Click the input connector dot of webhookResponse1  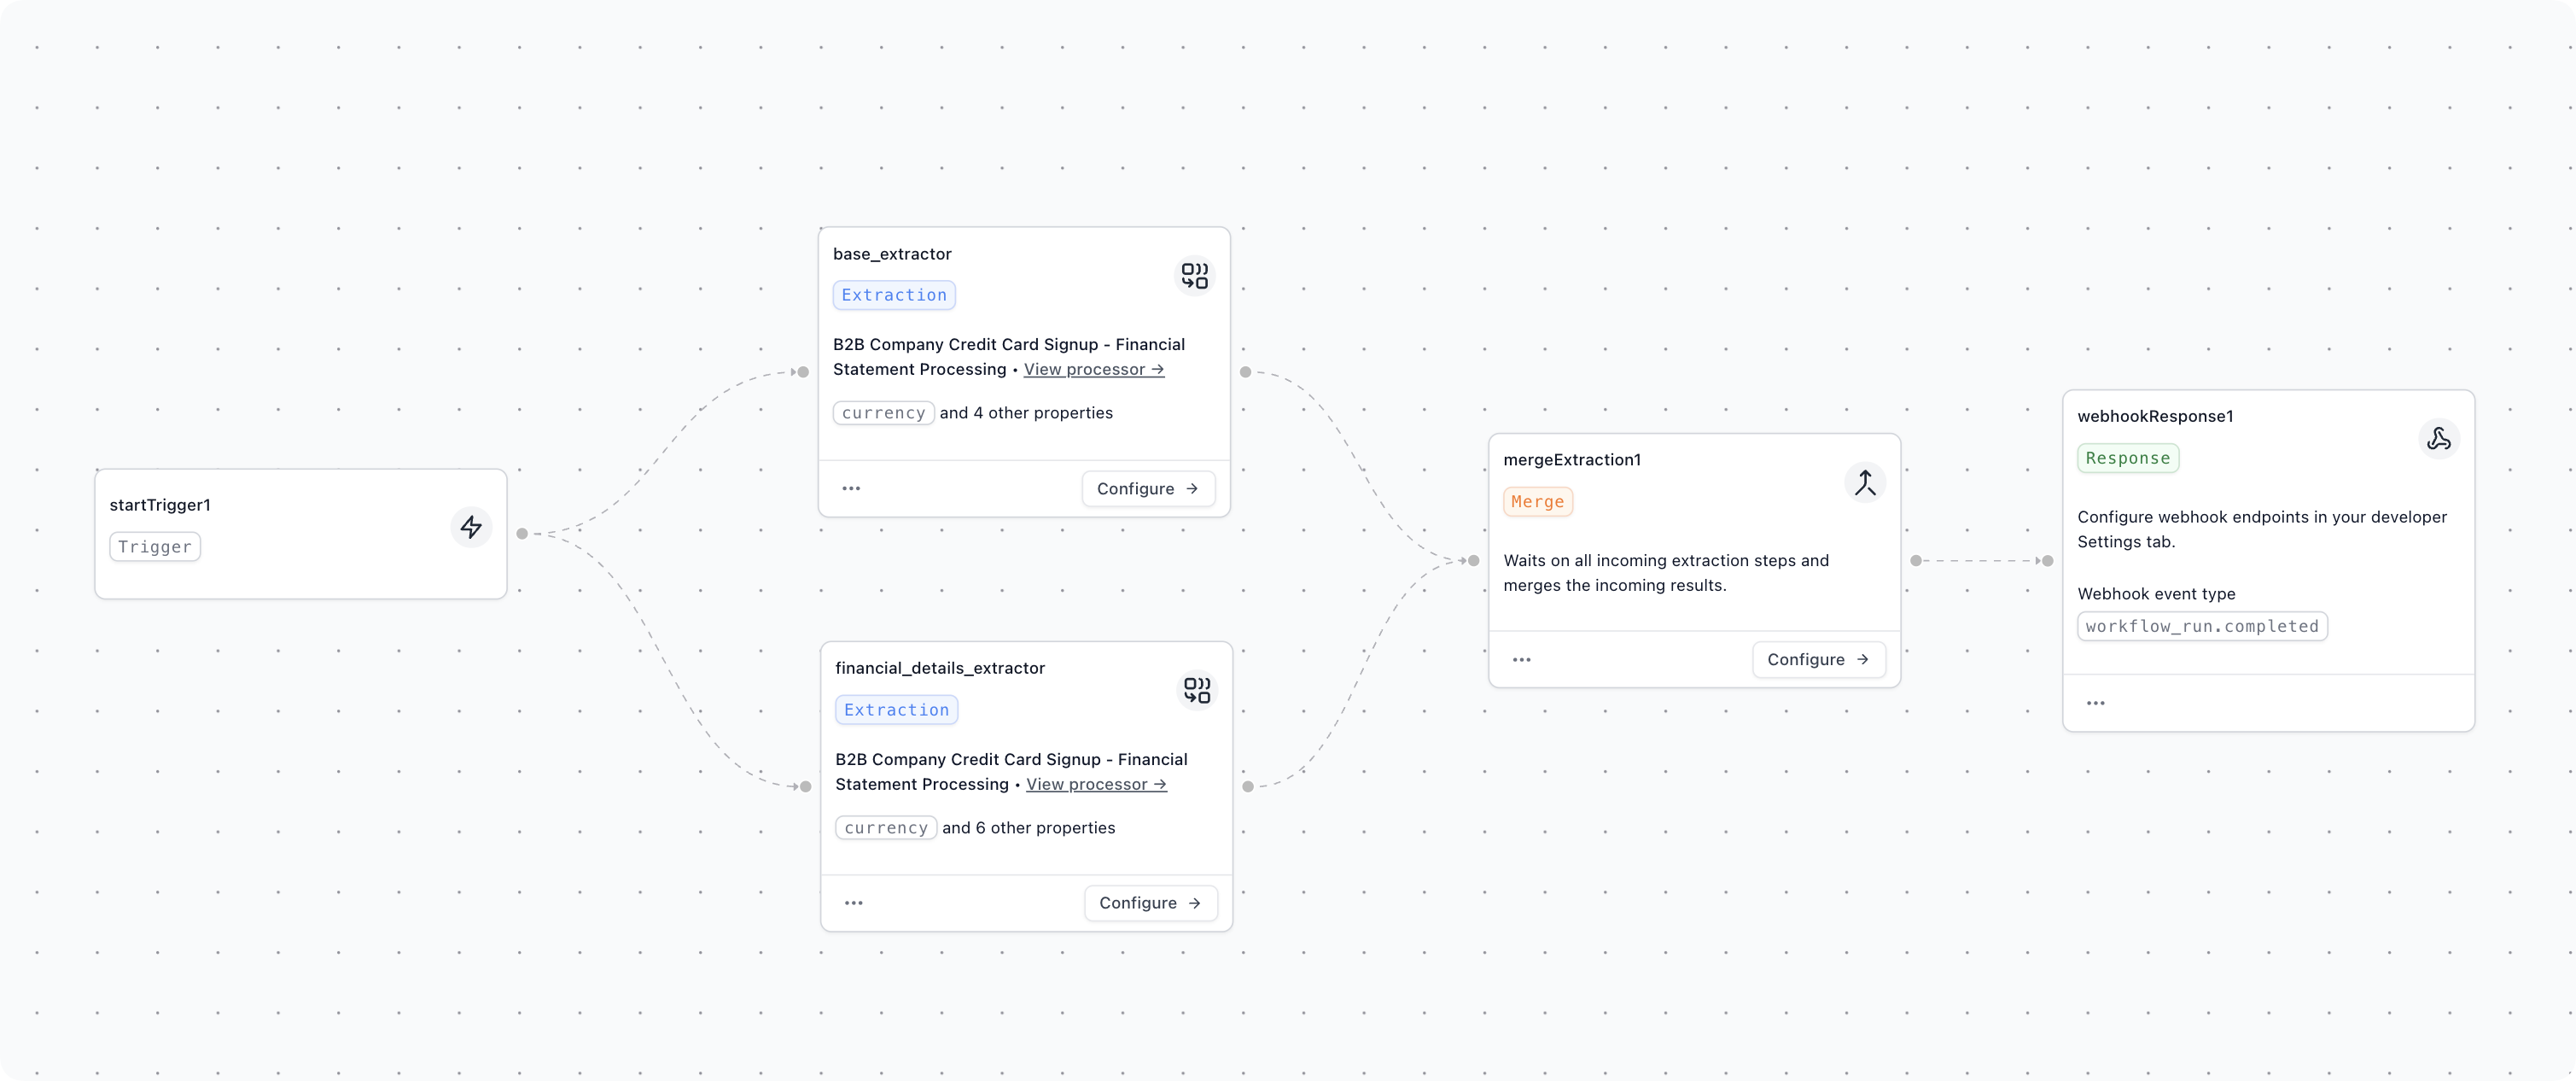(x=2047, y=561)
